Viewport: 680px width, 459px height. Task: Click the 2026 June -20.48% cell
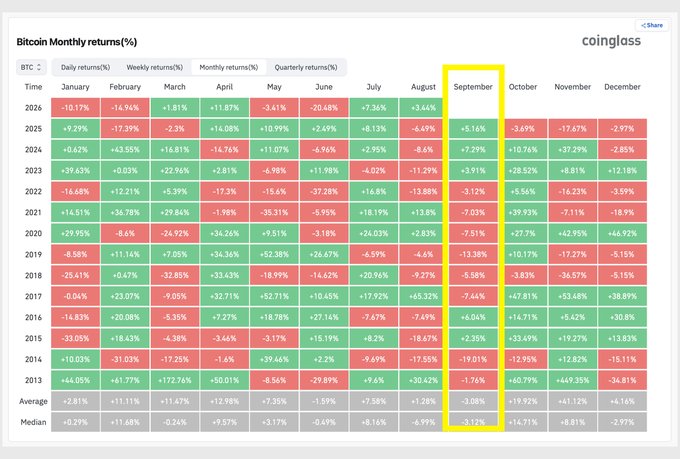pos(324,108)
